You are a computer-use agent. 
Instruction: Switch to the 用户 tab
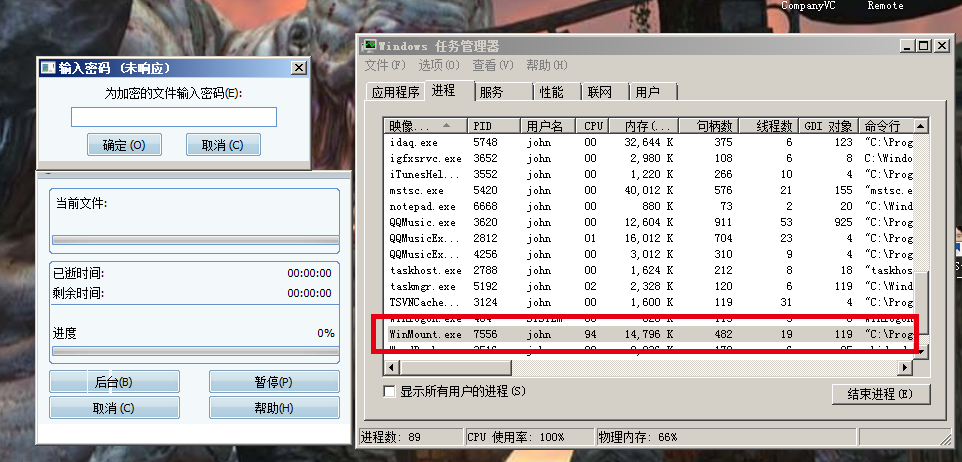(x=653, y=92)
